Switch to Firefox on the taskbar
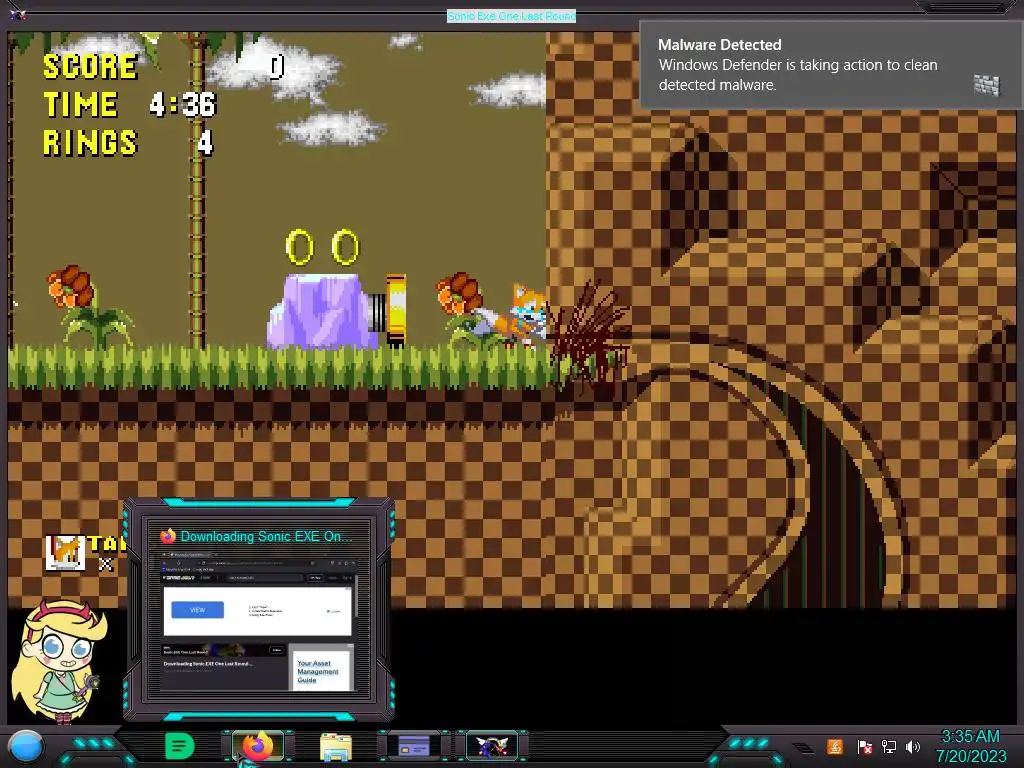The height and width of the screenshot is (768, 1024). [258, 746]
